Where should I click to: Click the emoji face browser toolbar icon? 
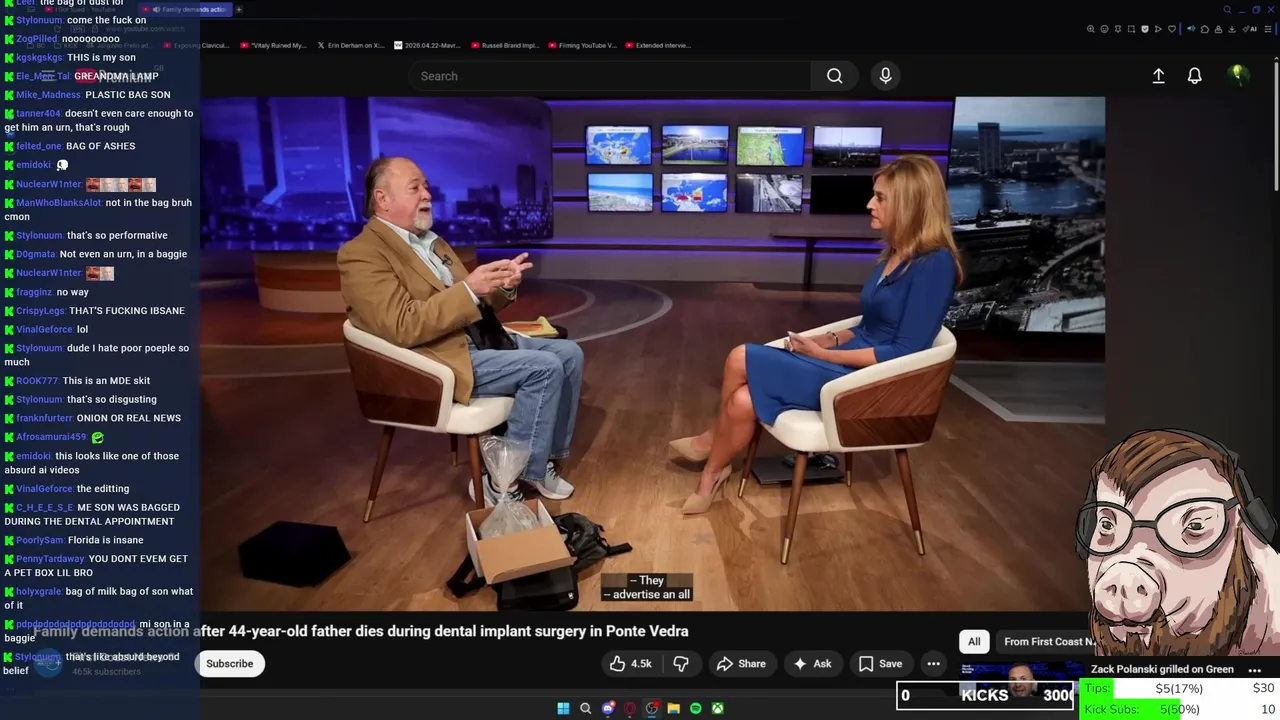(1104, 29)
